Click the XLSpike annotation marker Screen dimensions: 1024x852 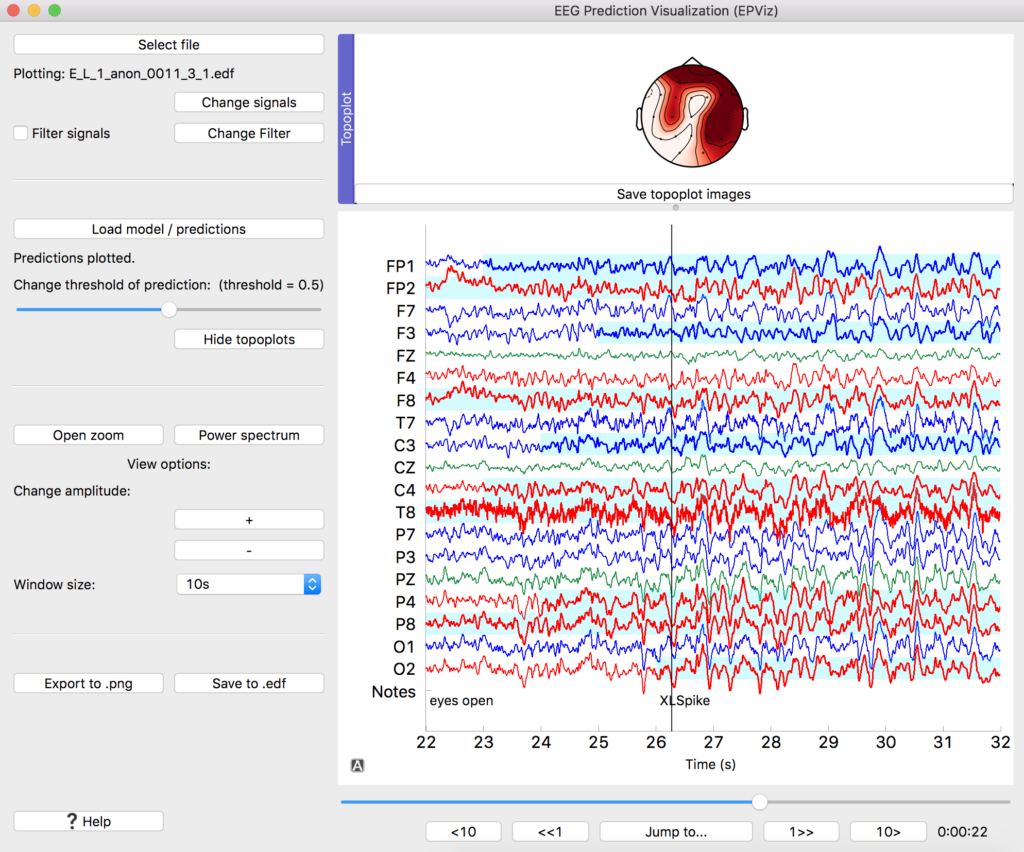pos(684,701)
